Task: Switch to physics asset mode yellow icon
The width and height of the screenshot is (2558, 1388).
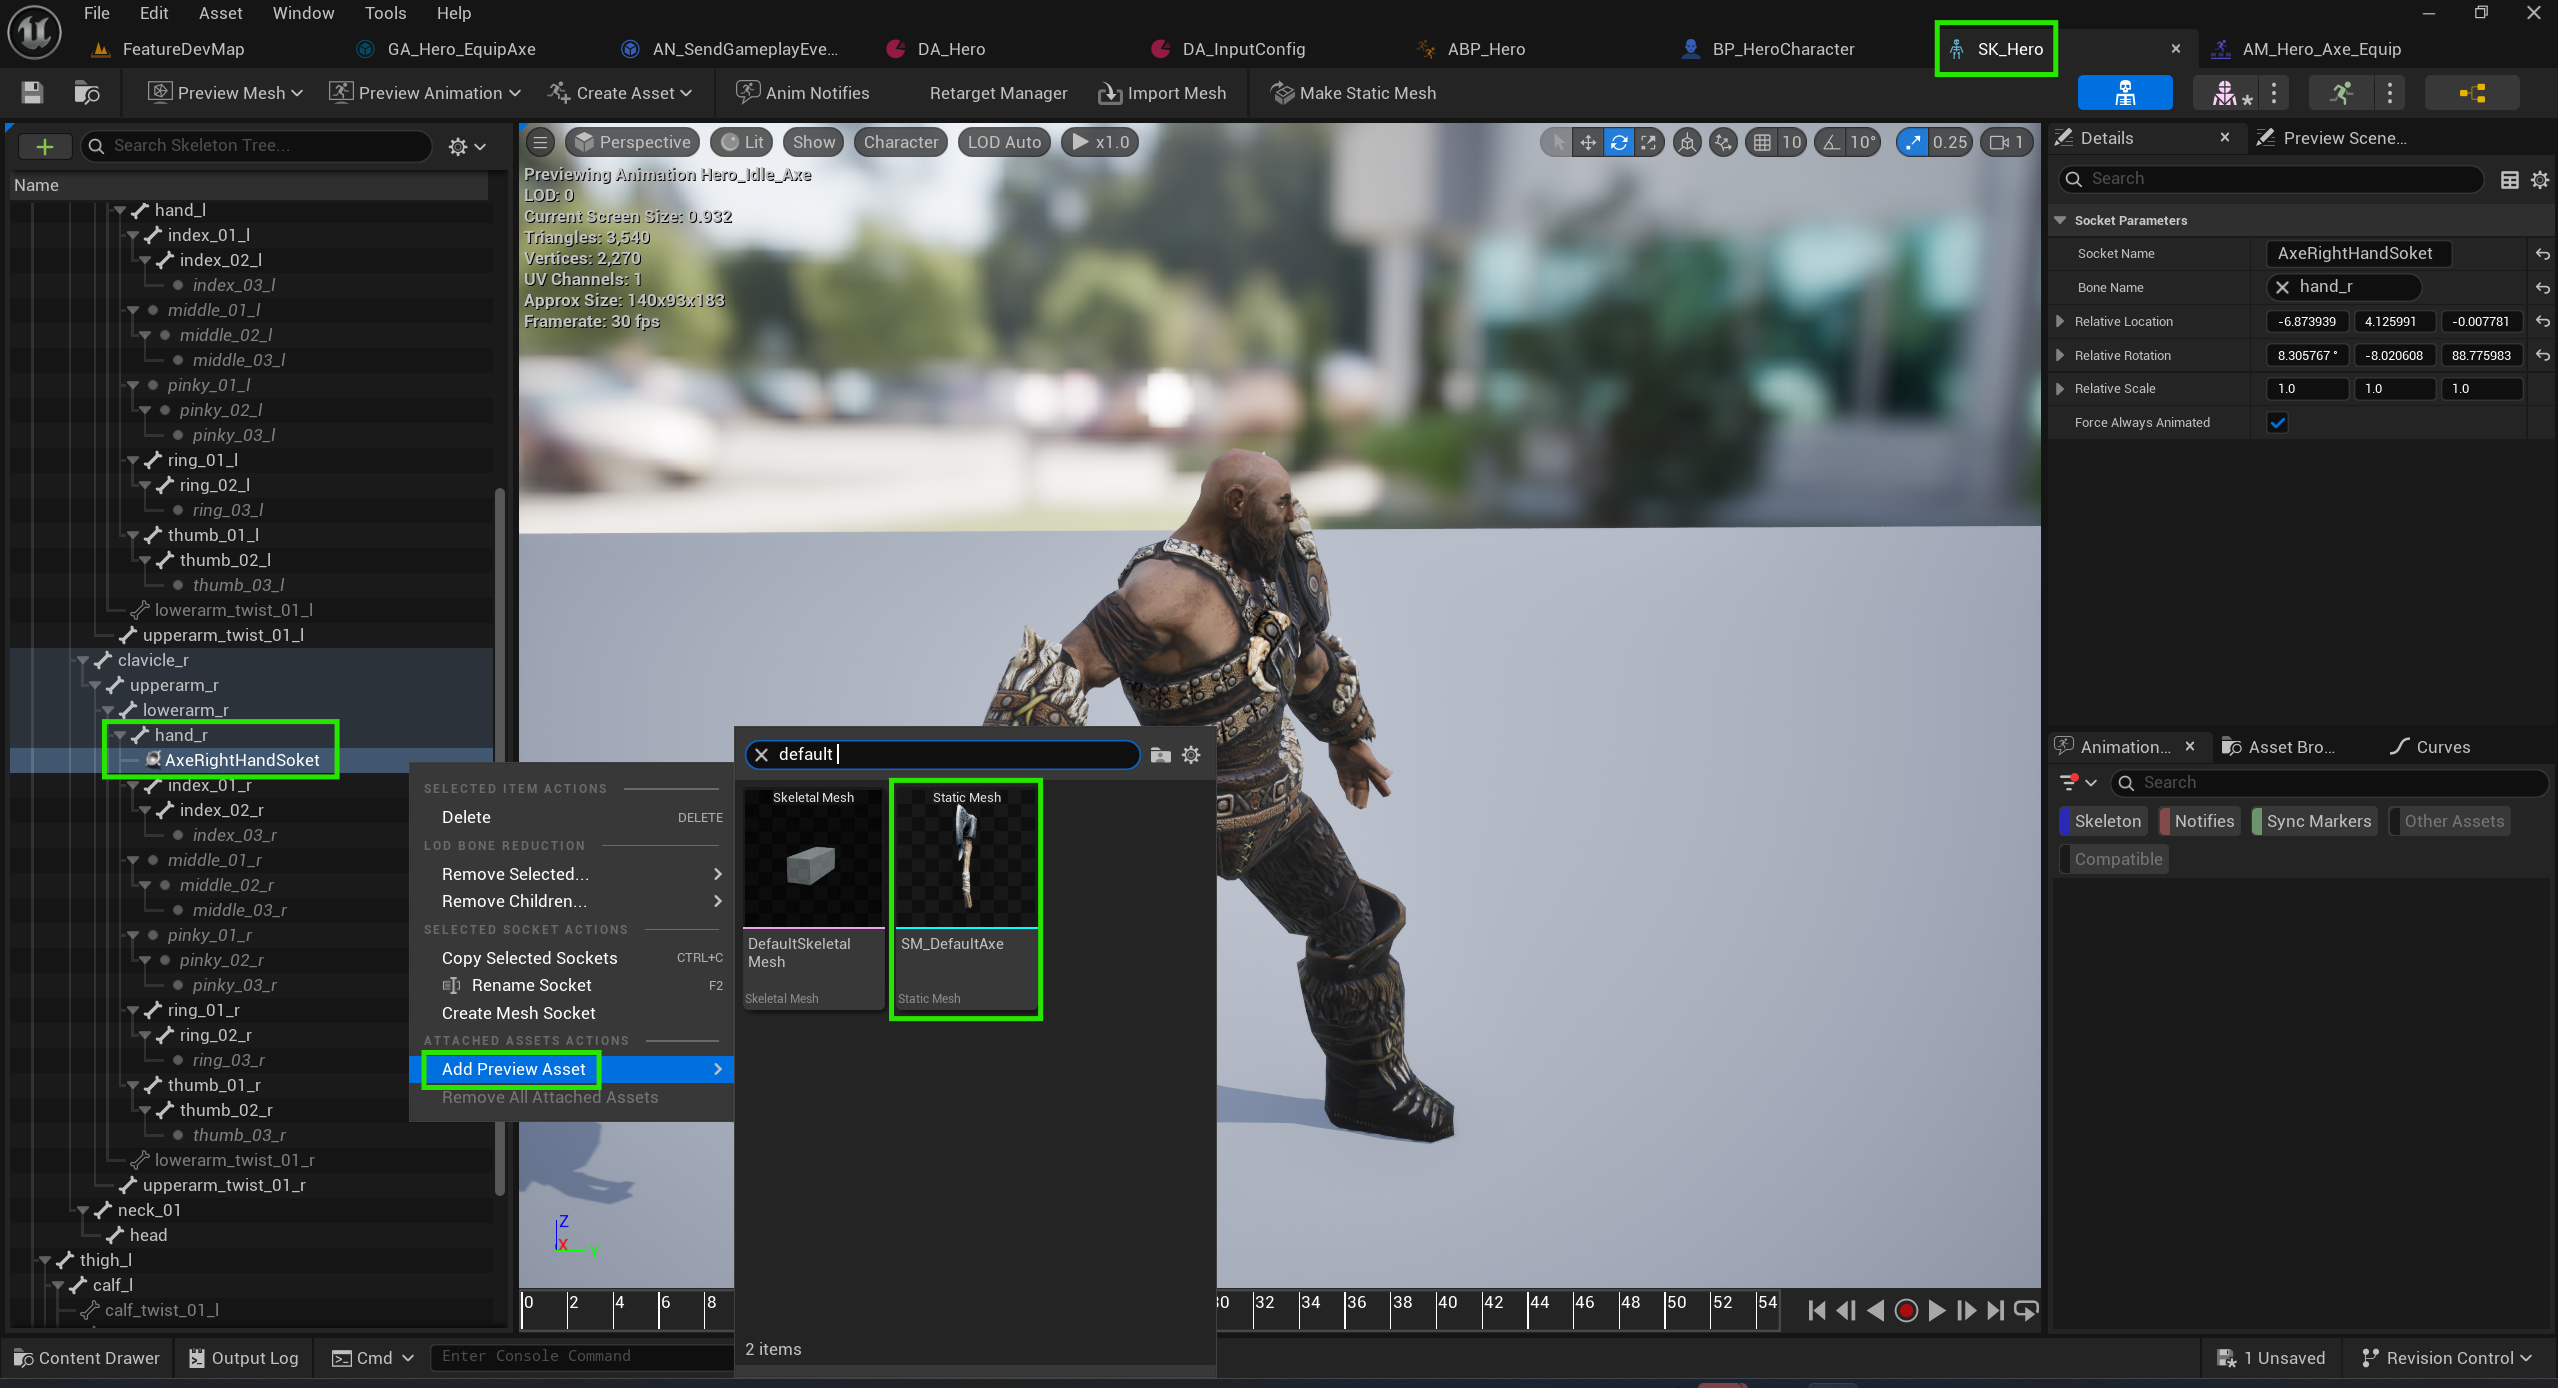Action: [x=2472, y=93]
